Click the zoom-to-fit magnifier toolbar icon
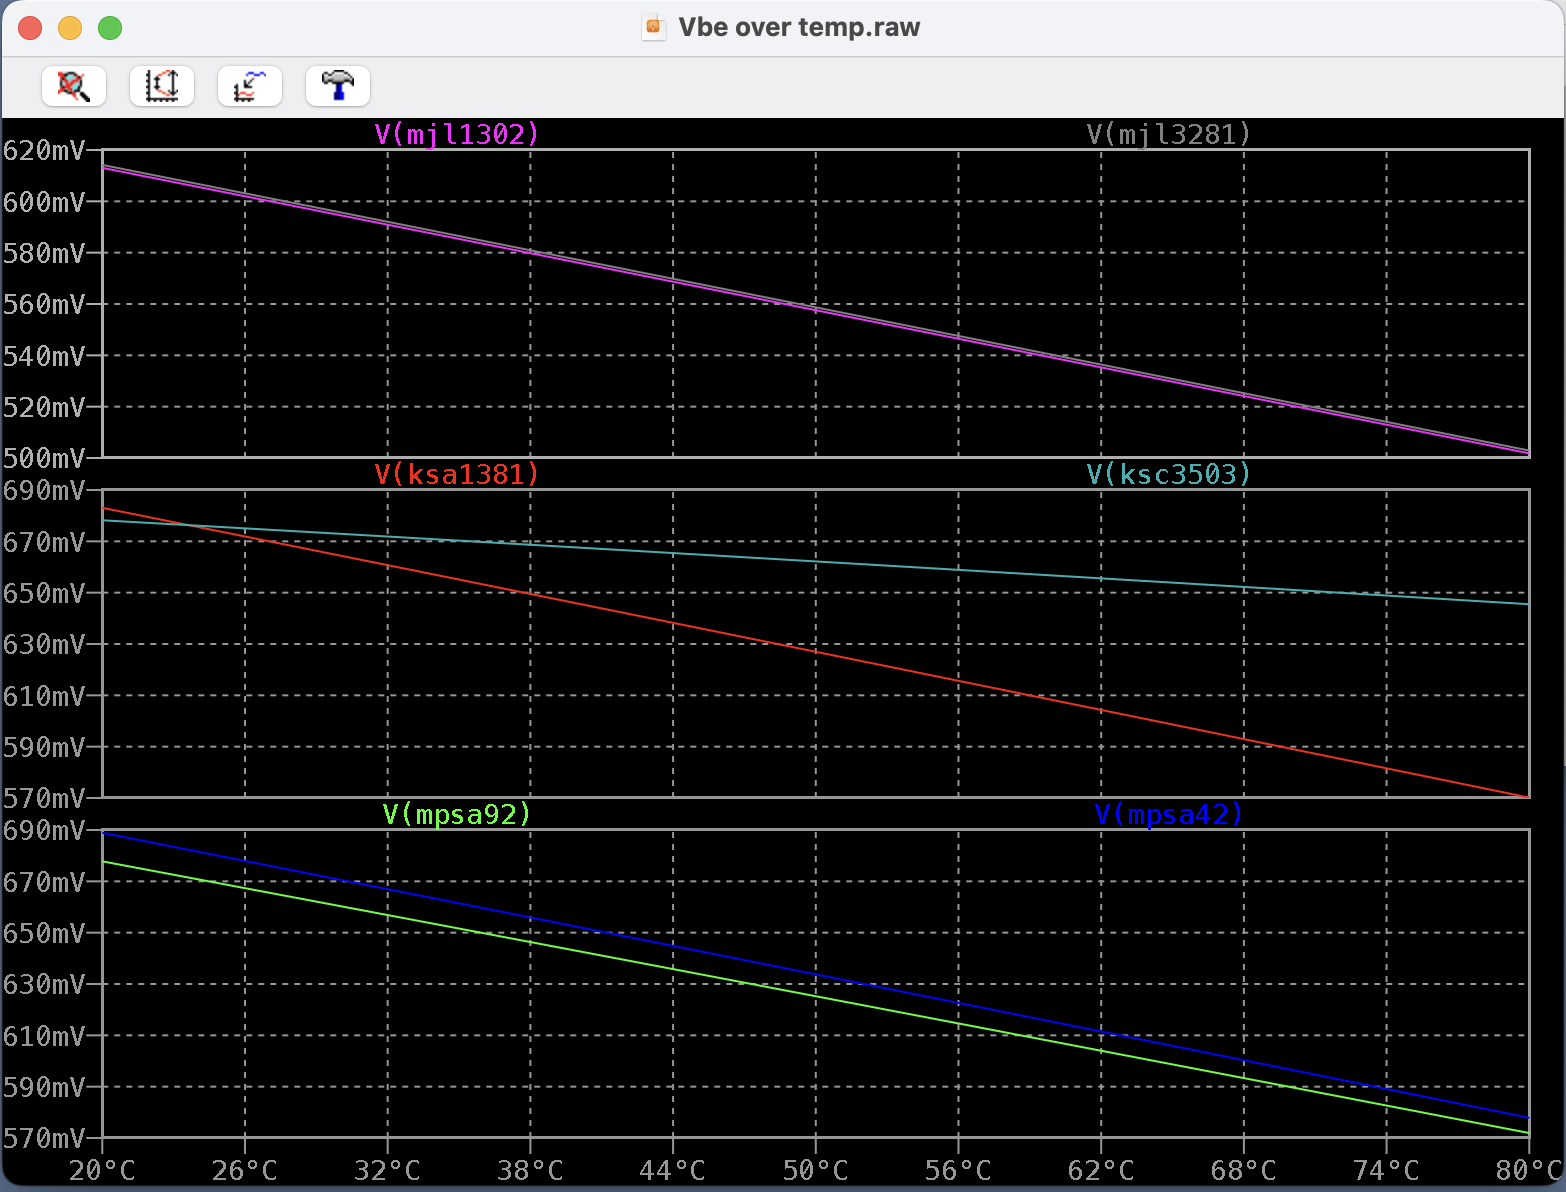Image resolution: width=1566 pixels, height=1192 pixels. (74, 86)
